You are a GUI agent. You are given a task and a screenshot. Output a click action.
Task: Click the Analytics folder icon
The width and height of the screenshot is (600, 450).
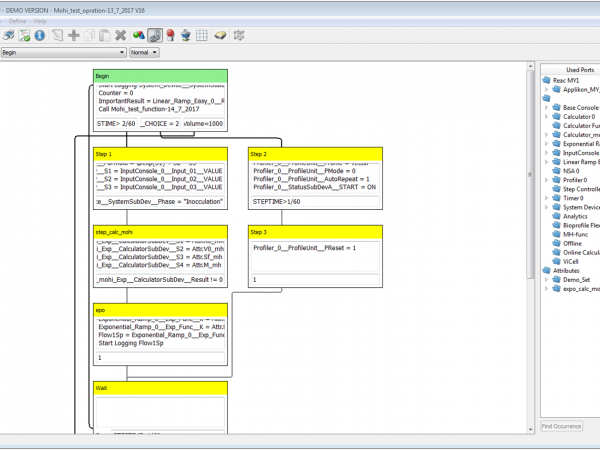click(556, 216)
